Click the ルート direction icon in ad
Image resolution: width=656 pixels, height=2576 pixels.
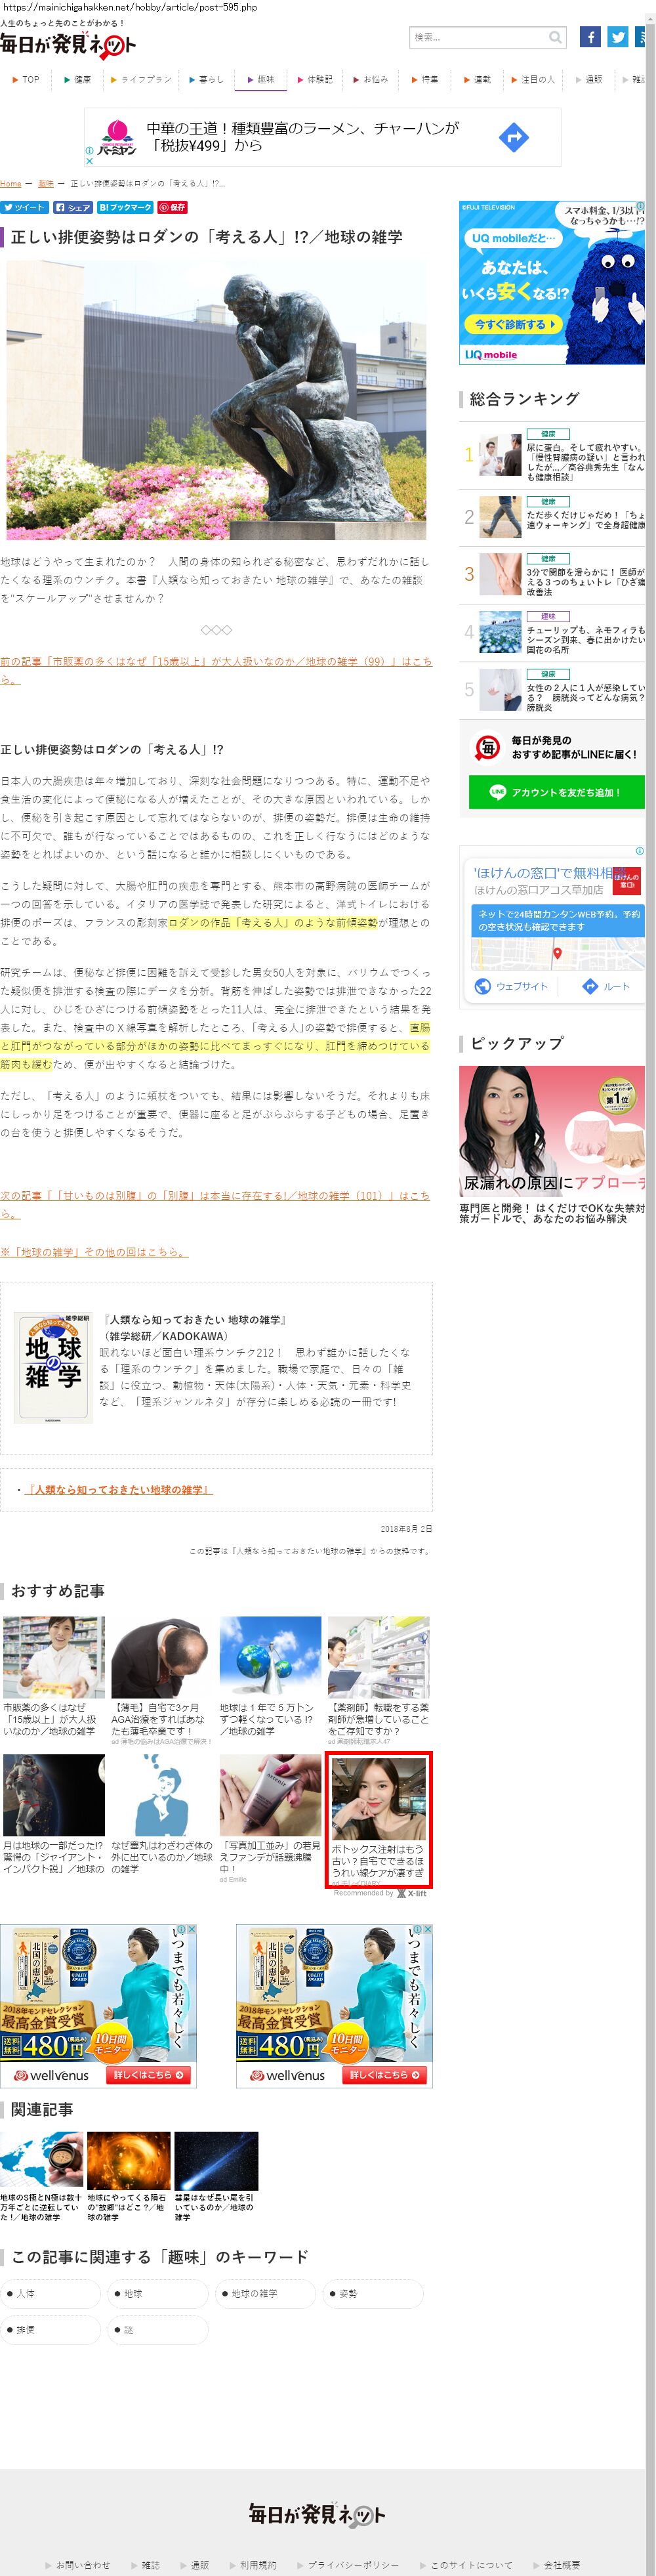(x=590, y=986)
